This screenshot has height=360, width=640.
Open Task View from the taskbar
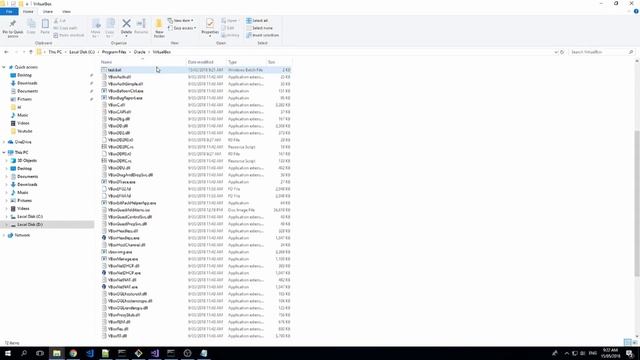[40, 353]
